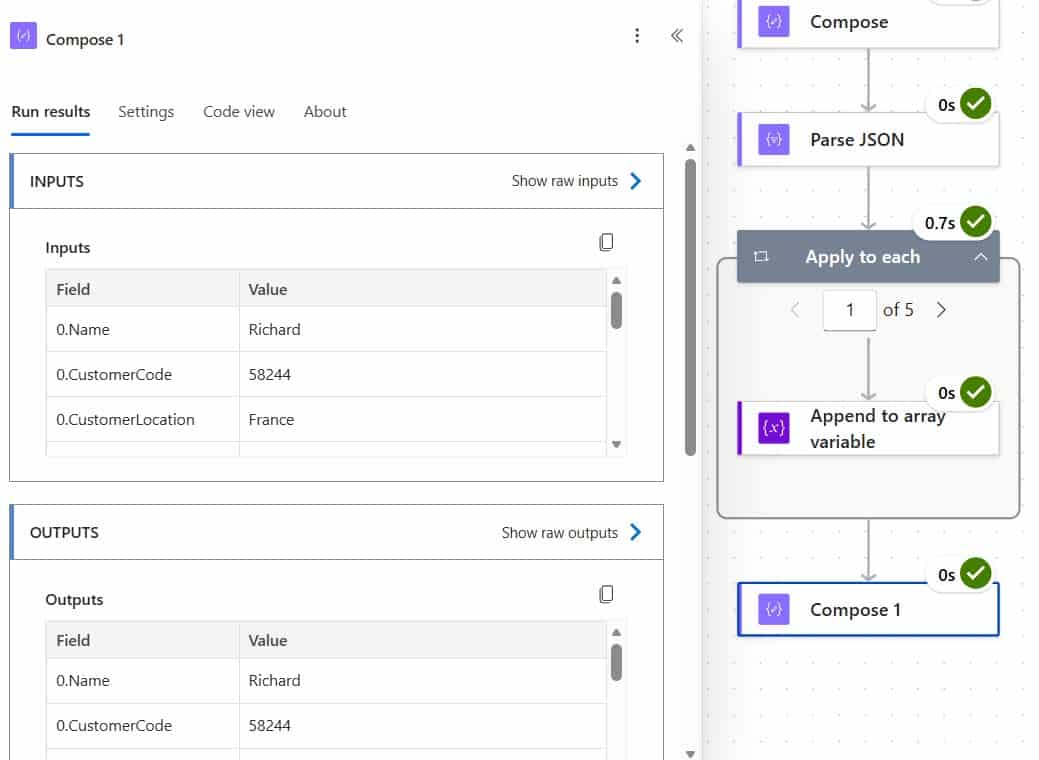Screen dimensions: 1039x760
Task: Click the Parse JSON success checkmark
Action: click(975, 103)
